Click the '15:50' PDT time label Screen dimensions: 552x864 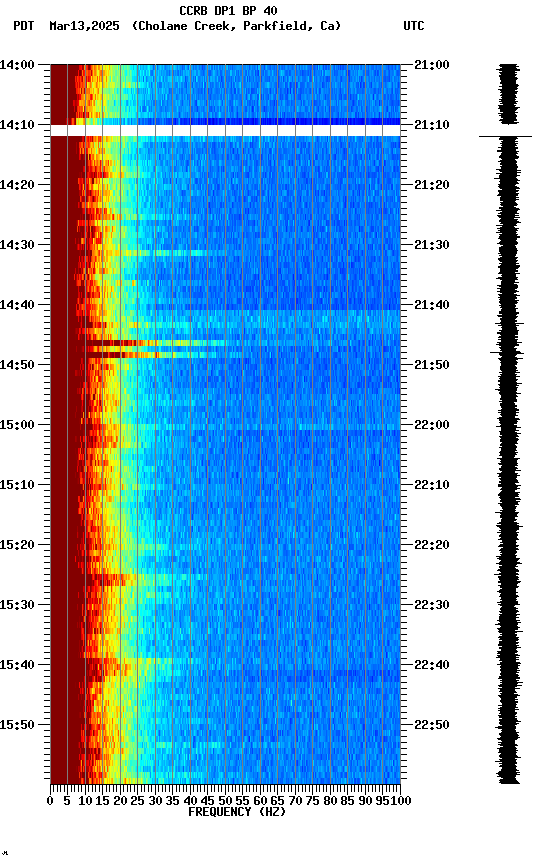[17, 726]
